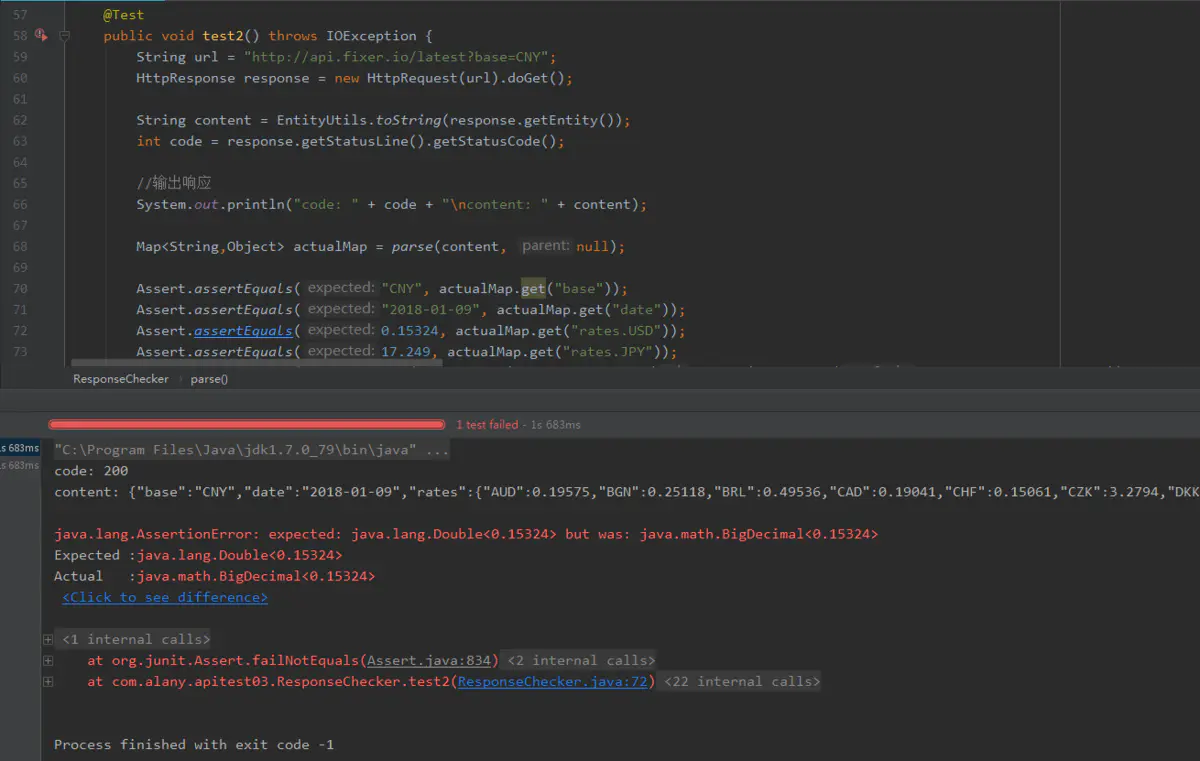This screenshot has width=1200, height=761.
Task: Expand the fold beside ResponseChecker.test2 stack line
Action: click(48, 681)
